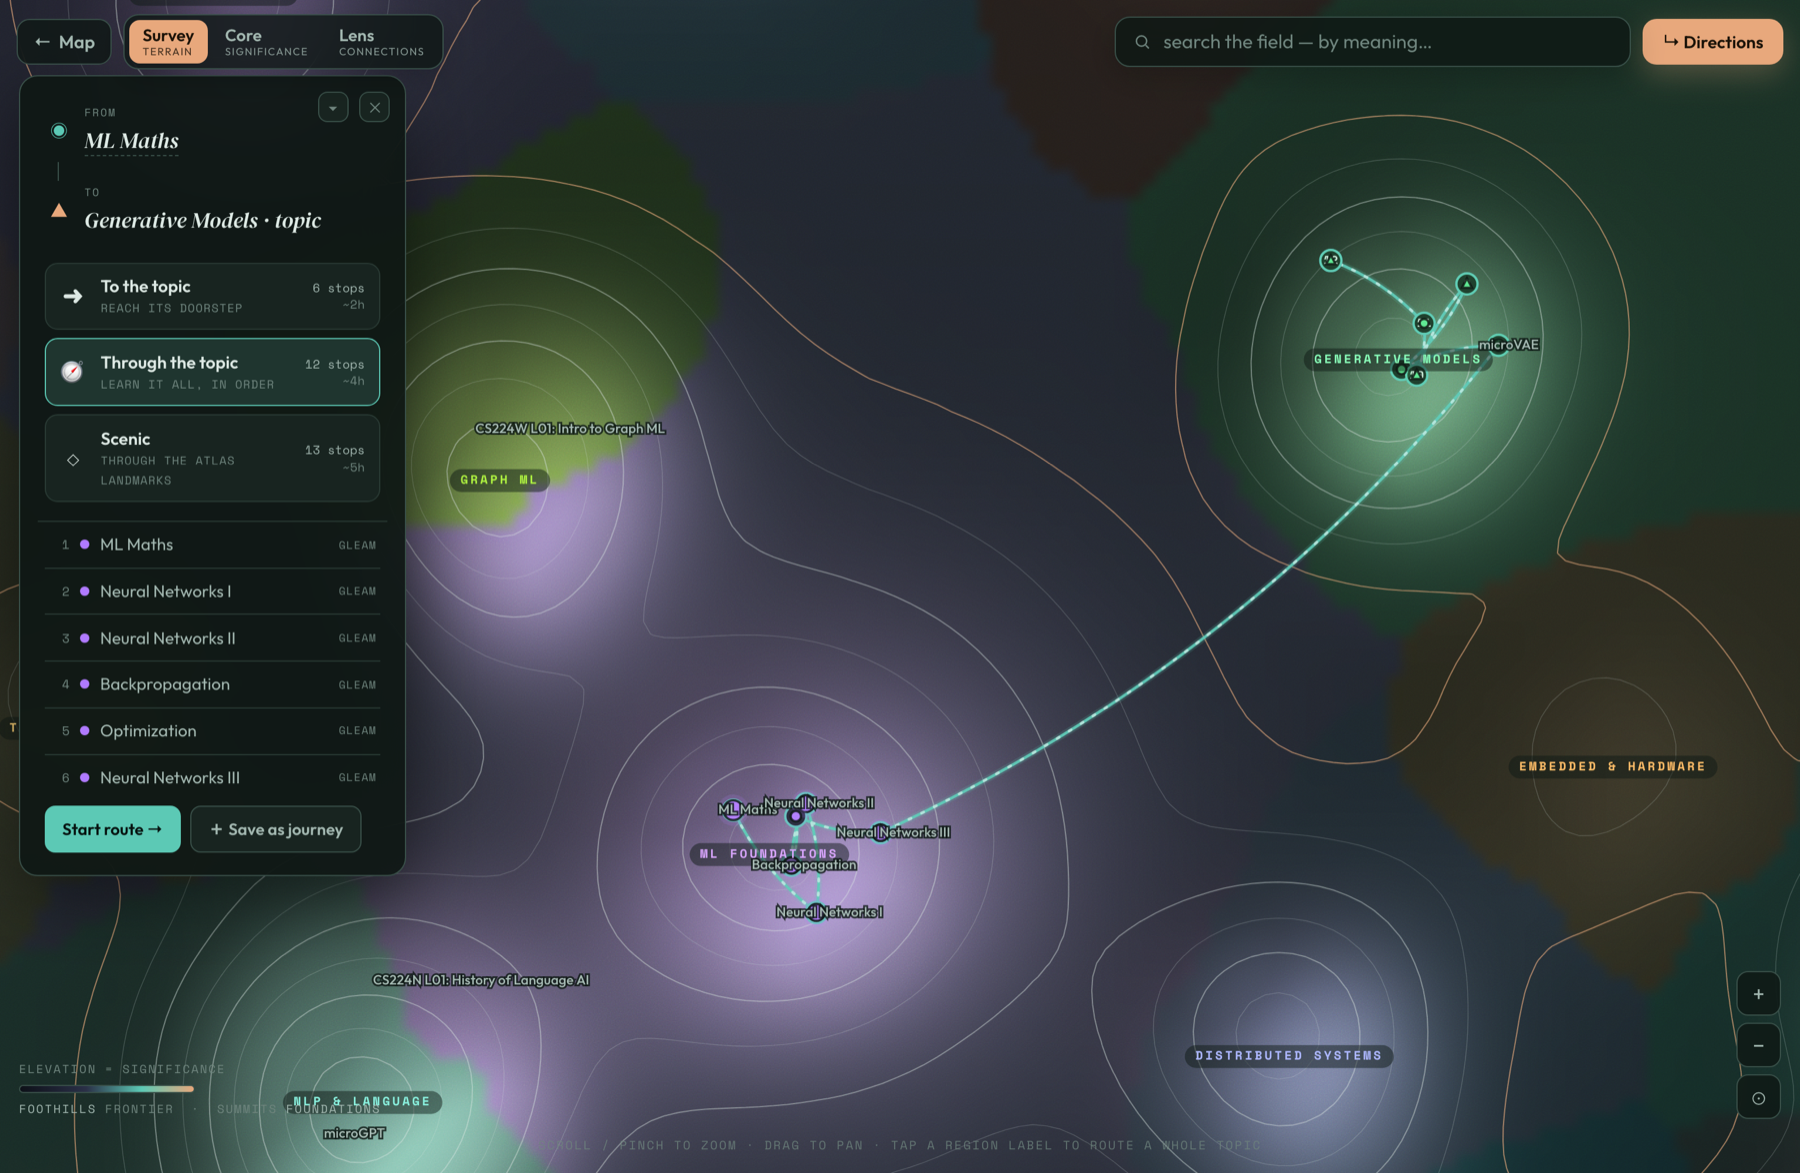Click solid triangle node above microVAE
This screenshot has height=1173, width=1800.
pos(1466,284)
